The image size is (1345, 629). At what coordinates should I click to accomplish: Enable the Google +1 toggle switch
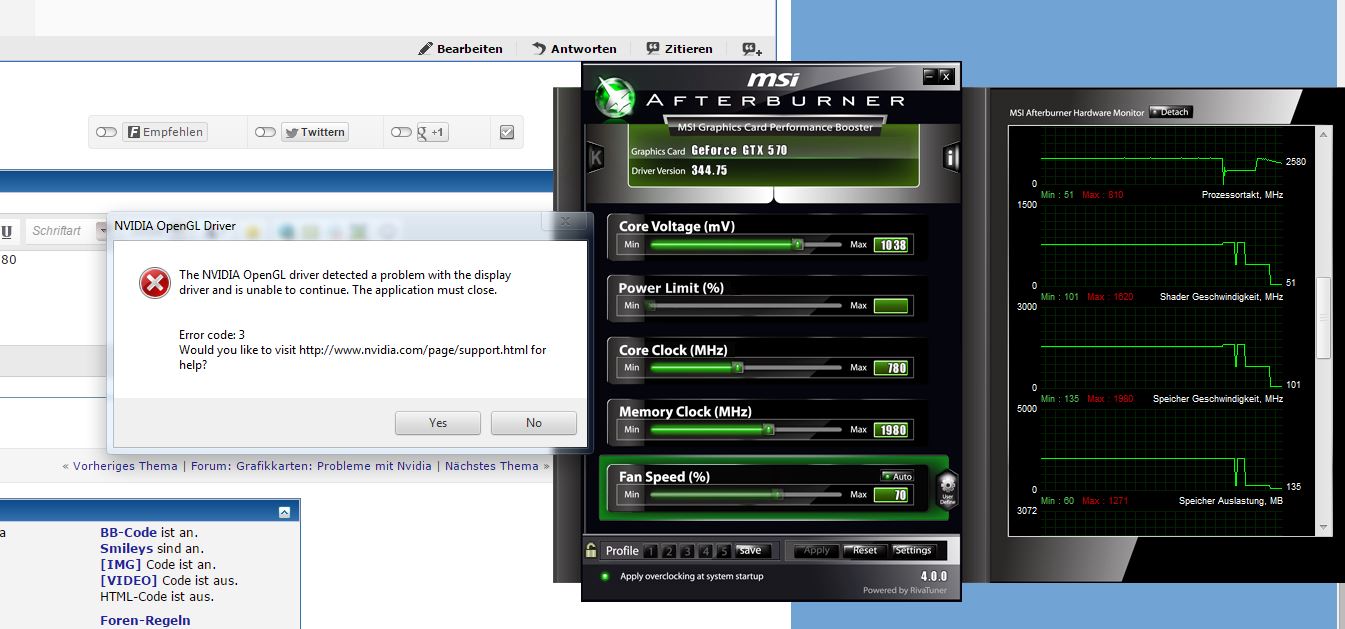point(401,132)
